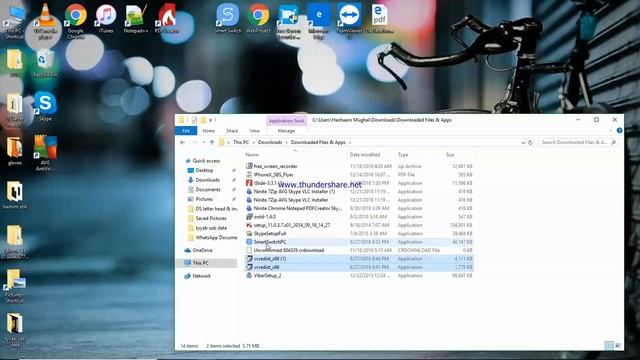Click This PC in the address breadcrumb
The height and width of the screenshot is (360, 640).
[241, 142]
